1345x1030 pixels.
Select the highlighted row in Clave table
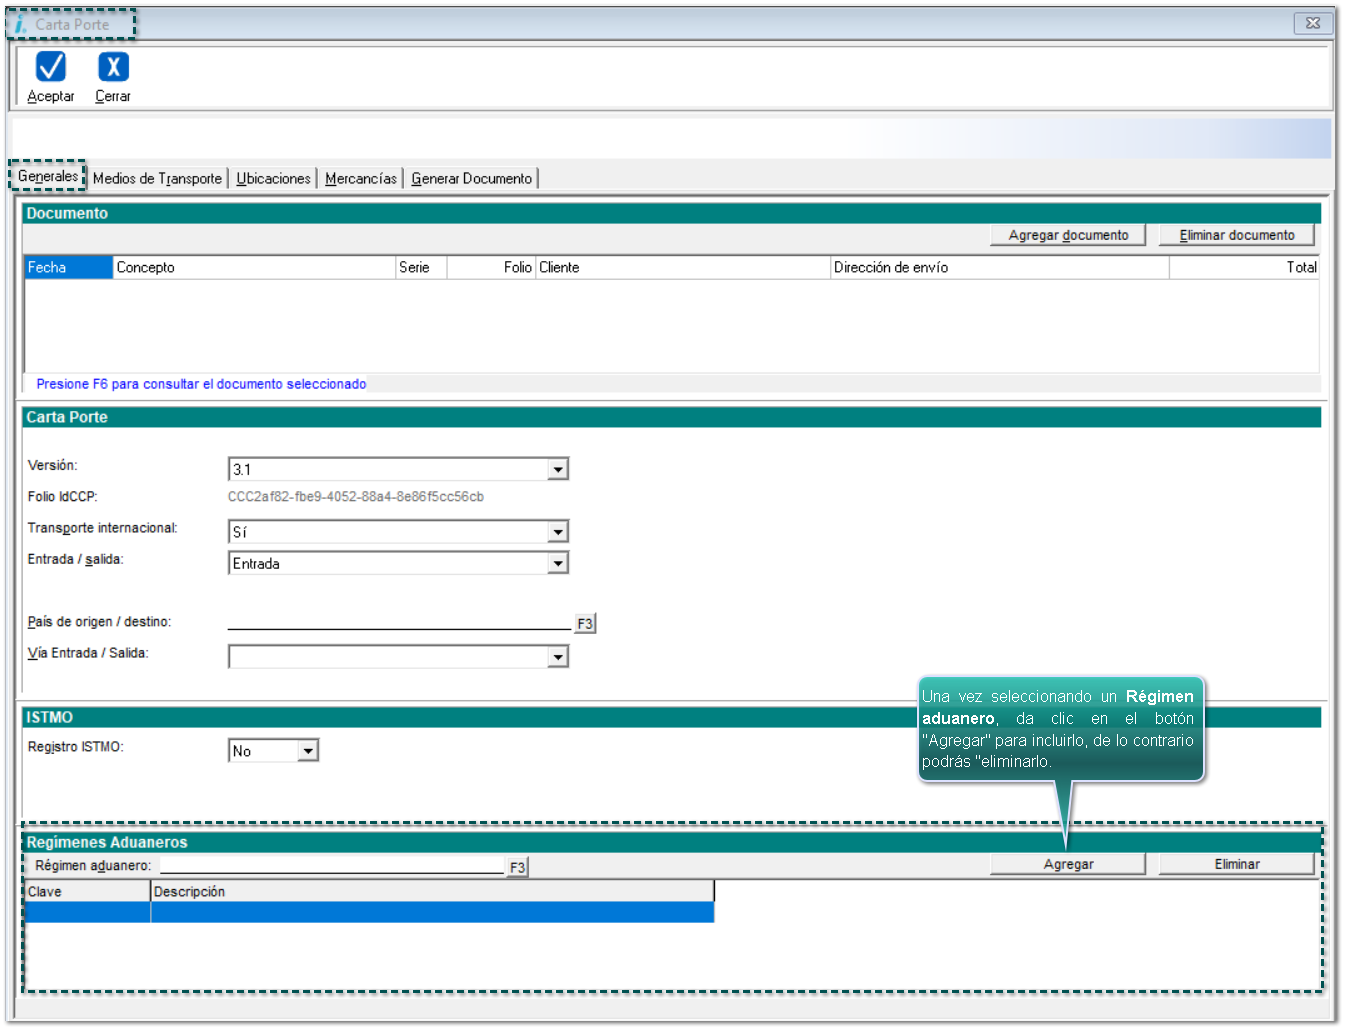click(369, 912)
